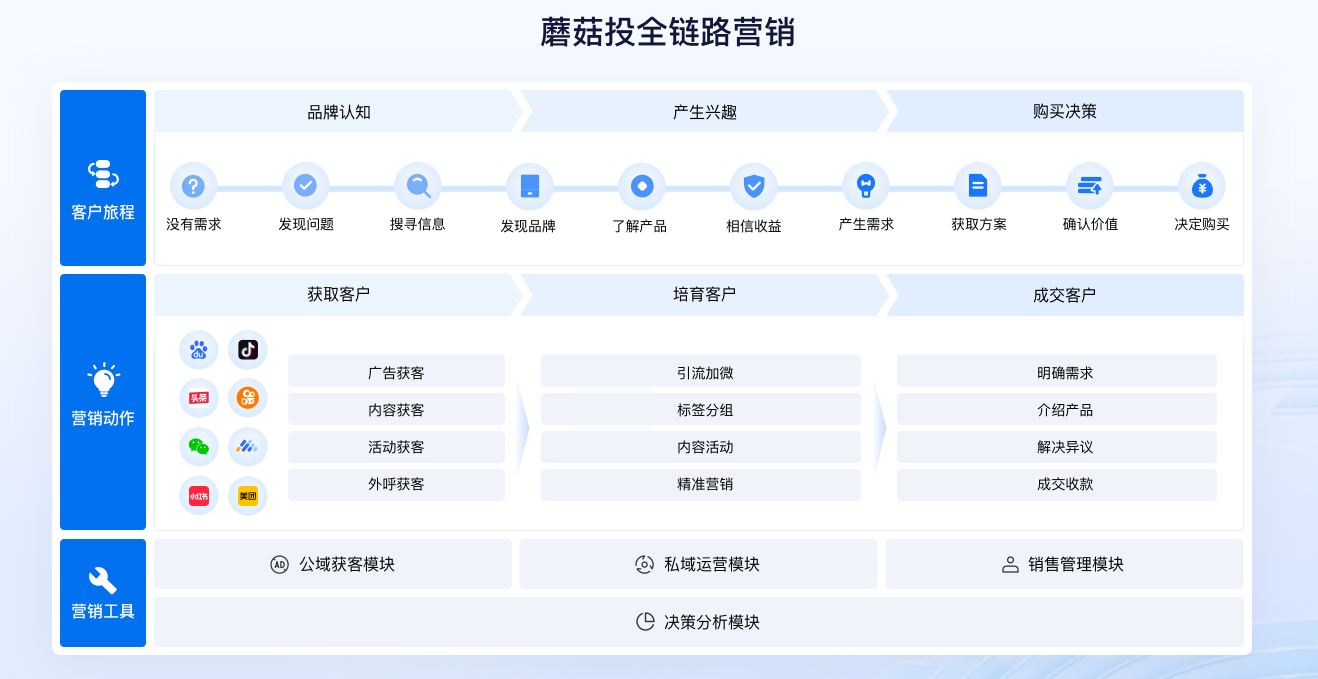Click the card icon above 确认价值
The image size is (1318, 679).
coord(1090,186)
